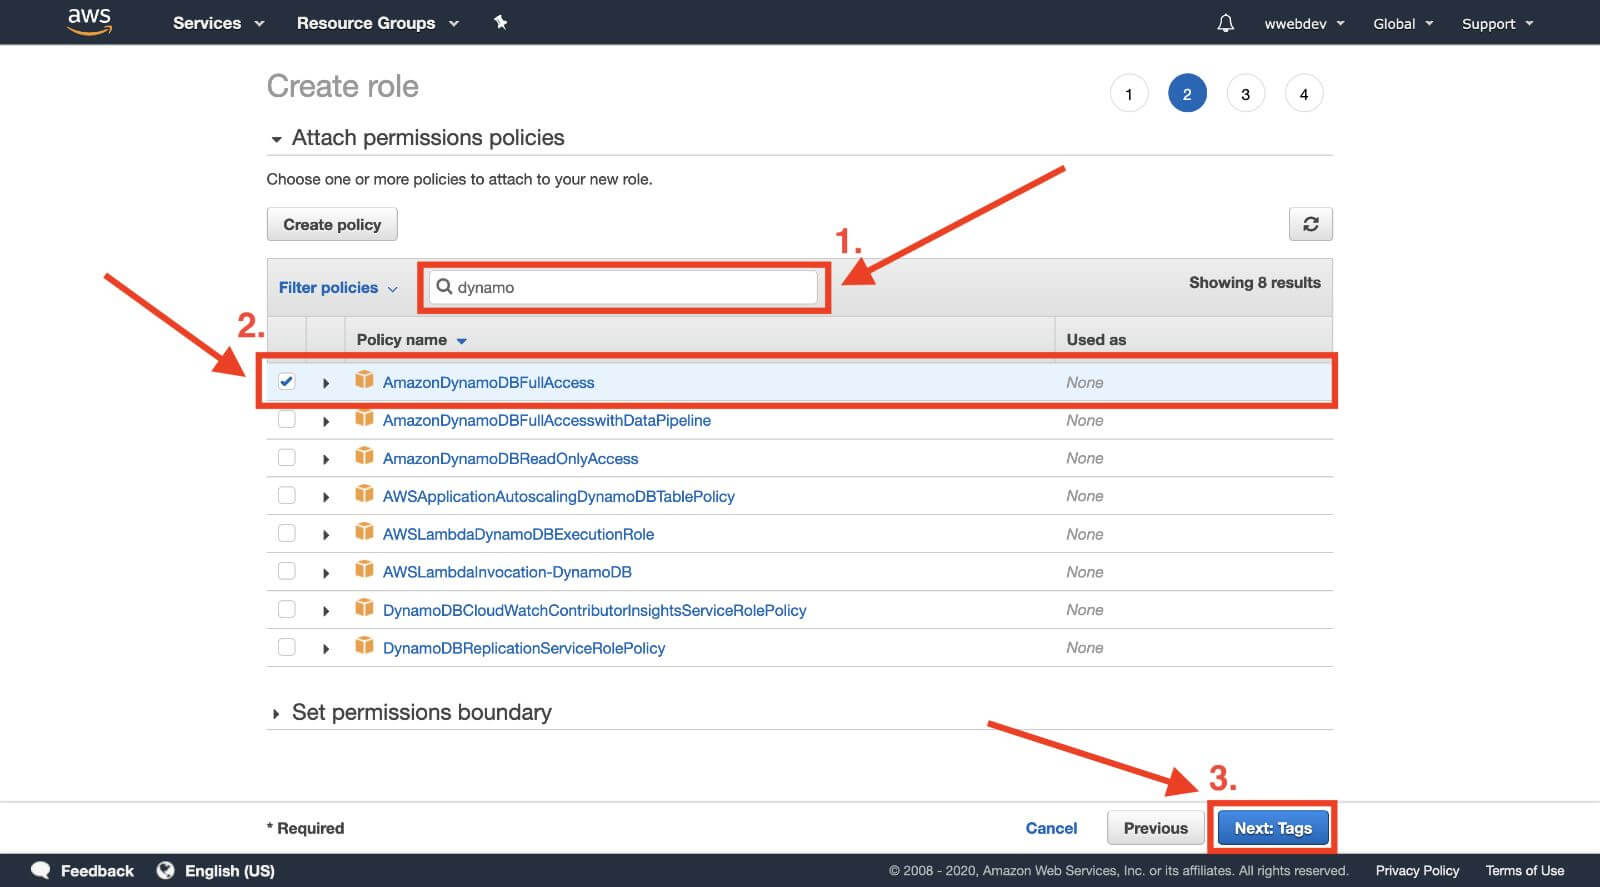Click the Cancel link
The image size is (1600, 887).
coord(1051,828)
